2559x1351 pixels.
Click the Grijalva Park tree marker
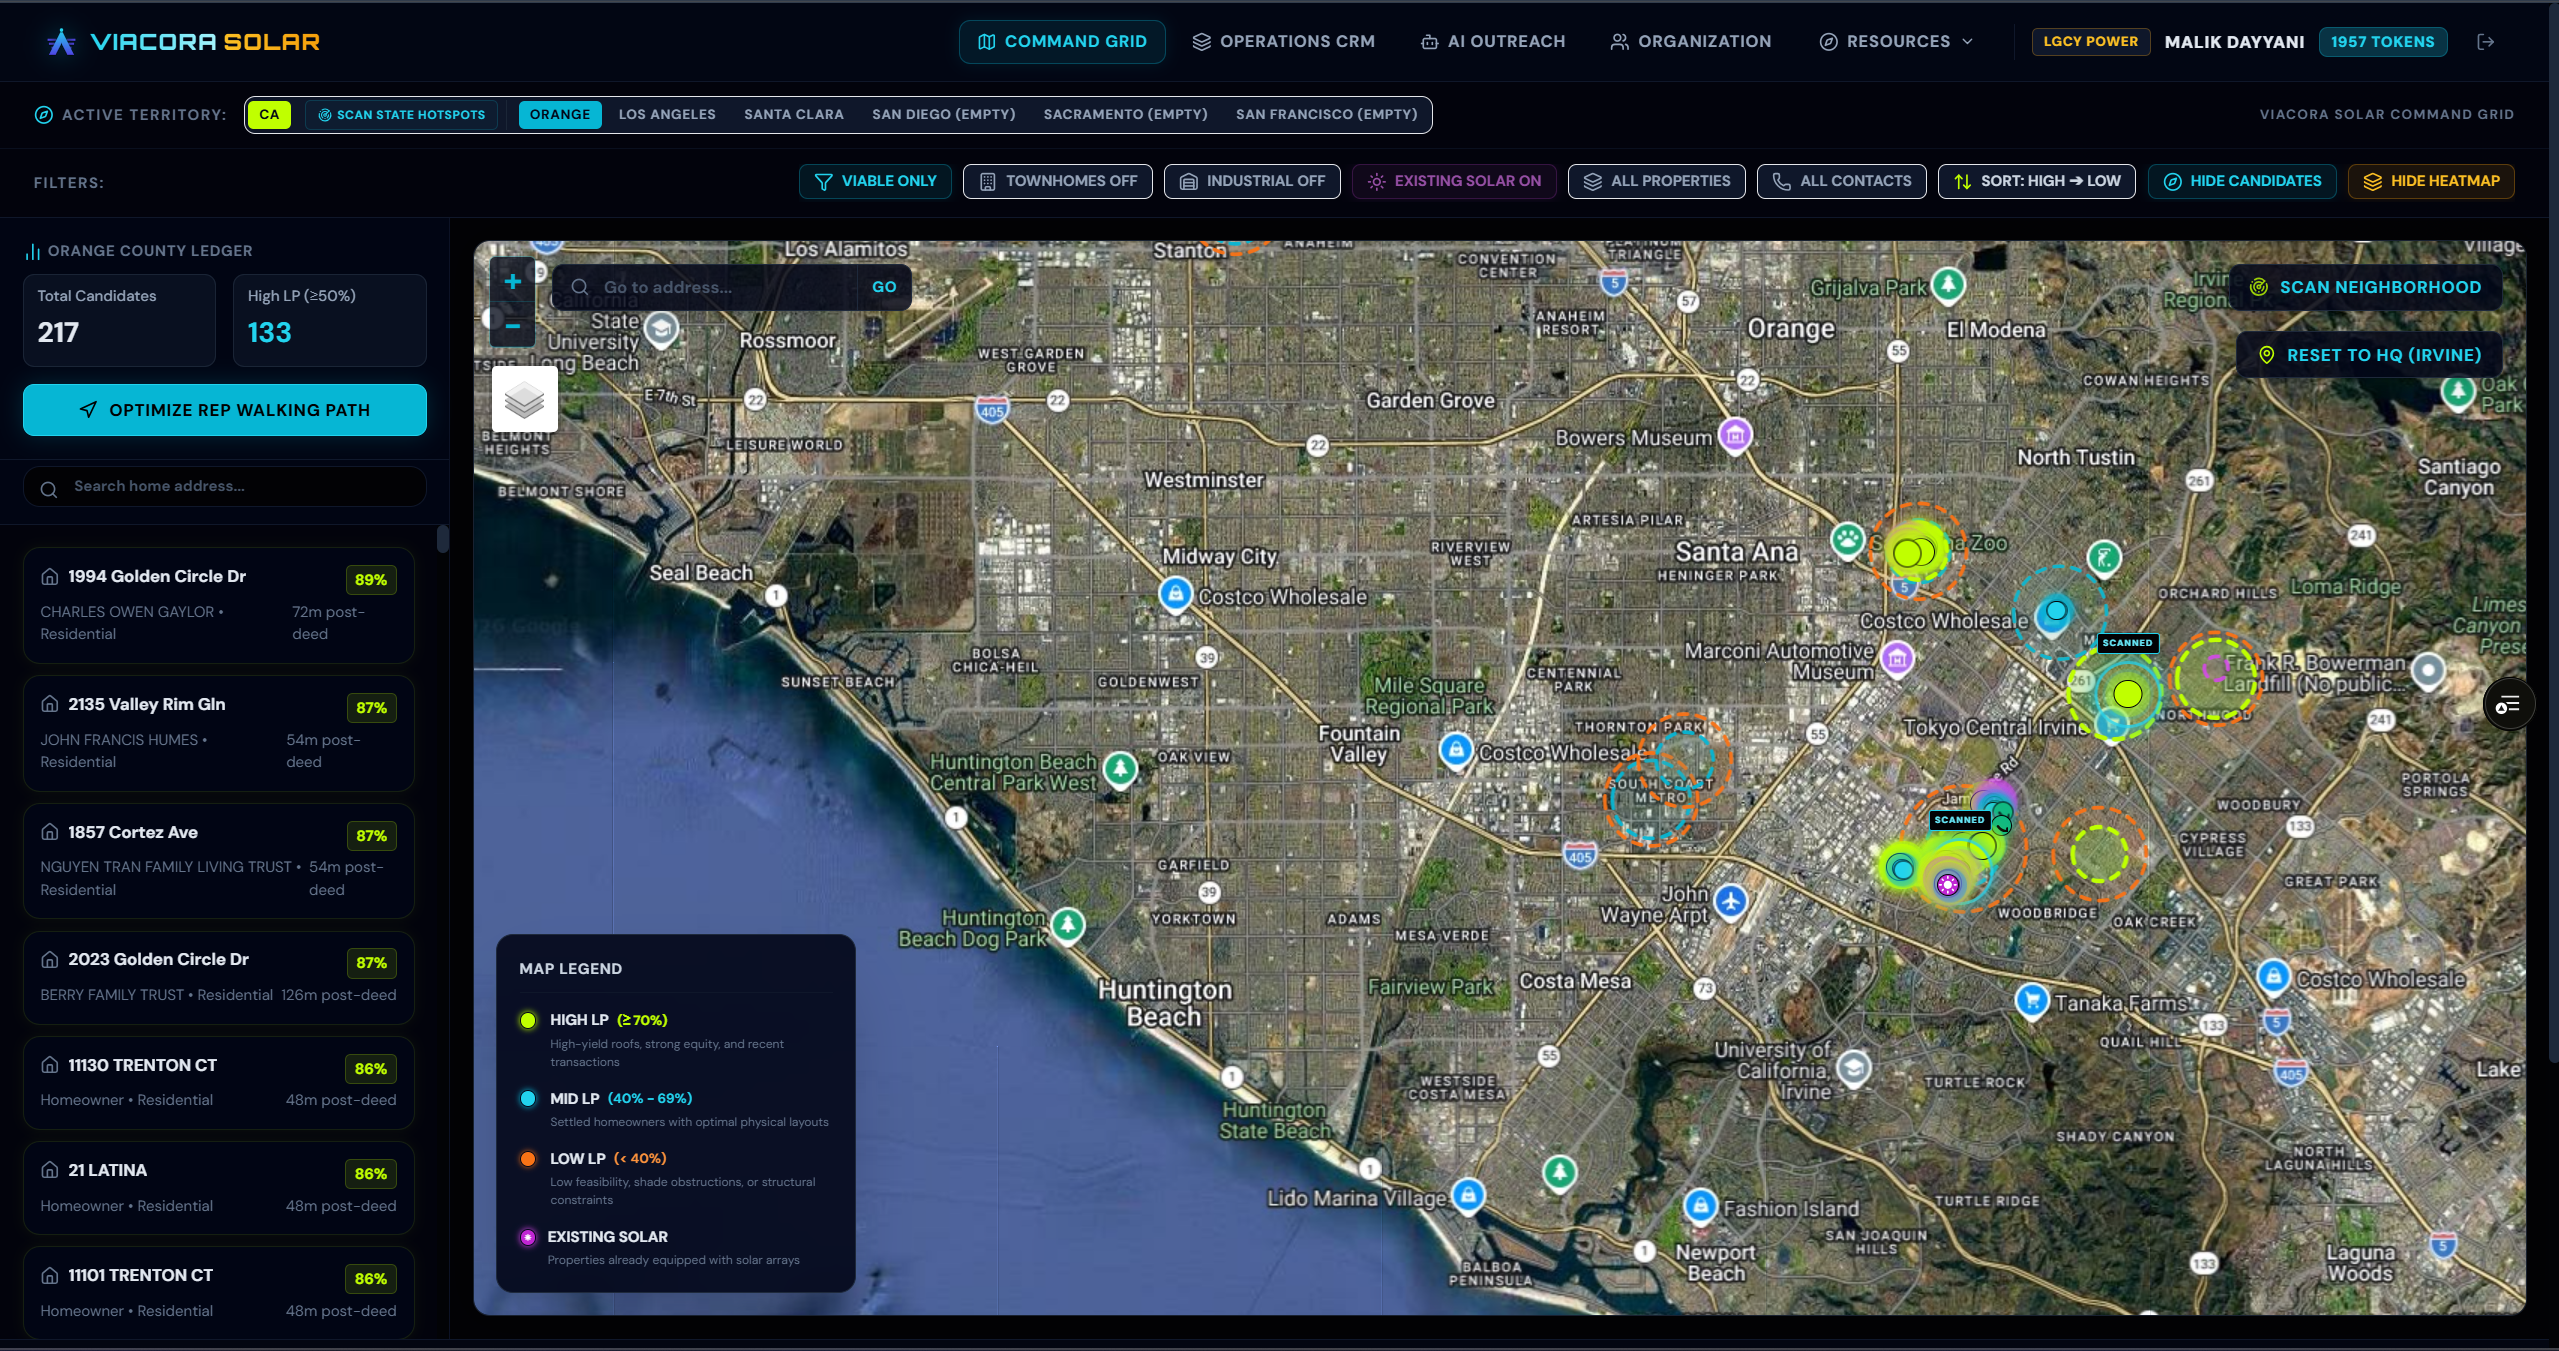click(x=1947, y=285)
